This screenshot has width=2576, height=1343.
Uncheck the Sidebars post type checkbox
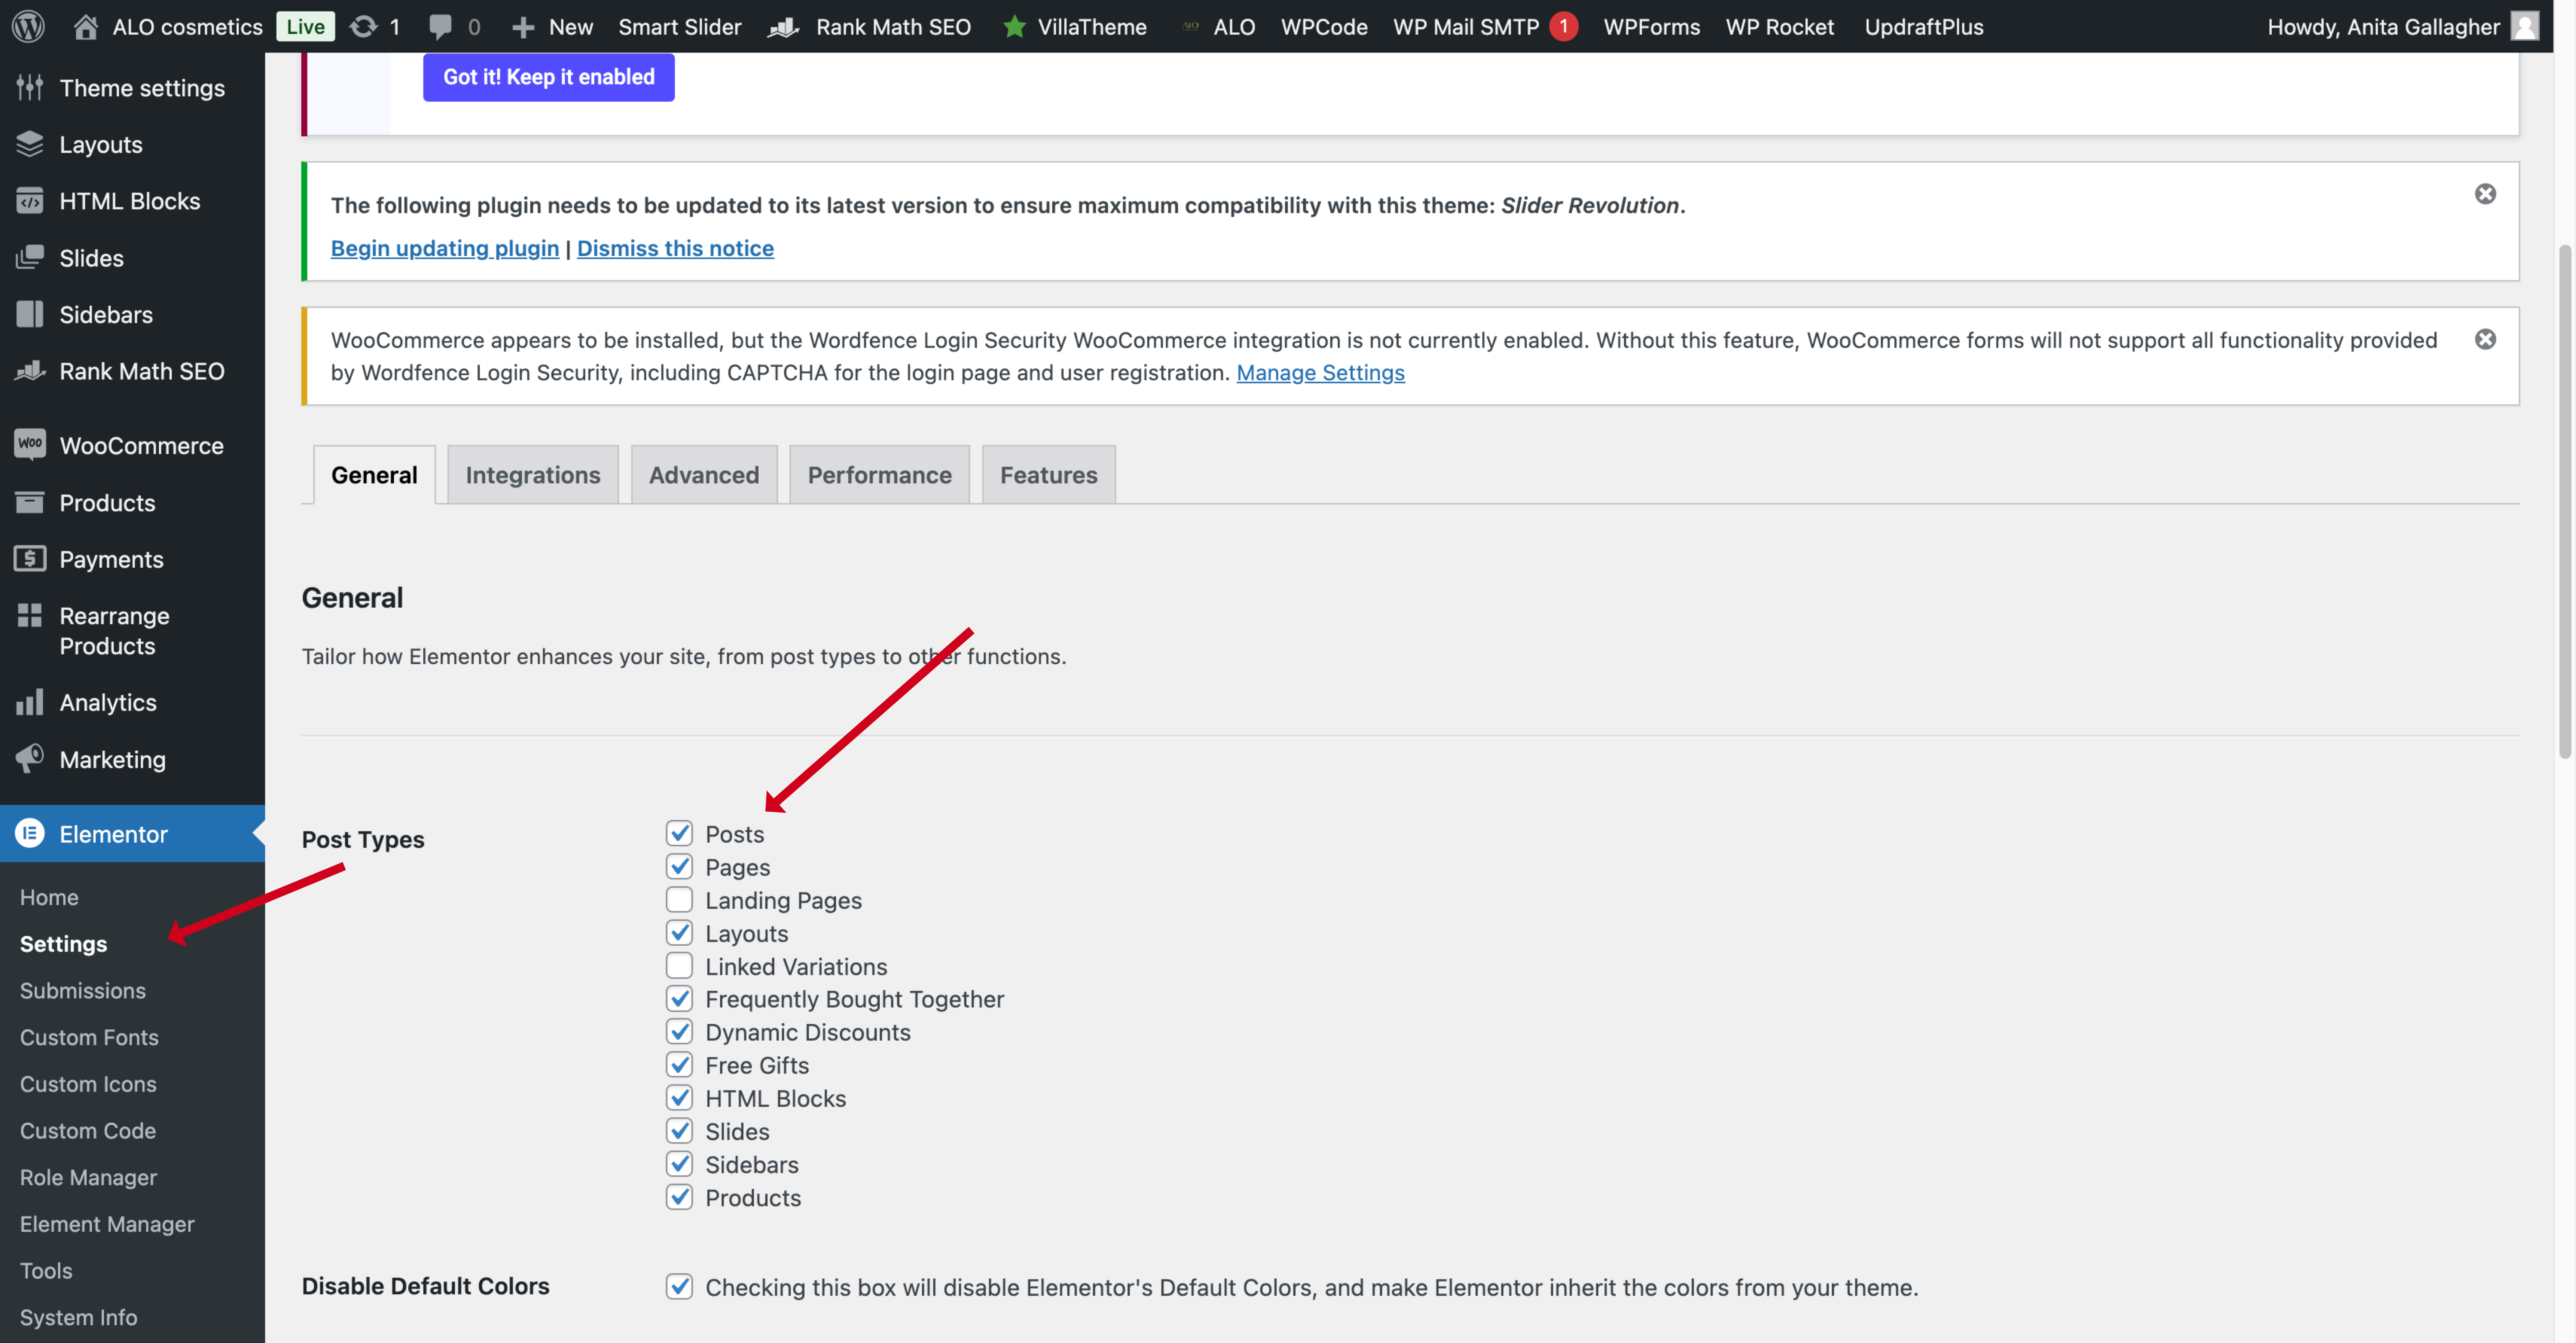679,1164
